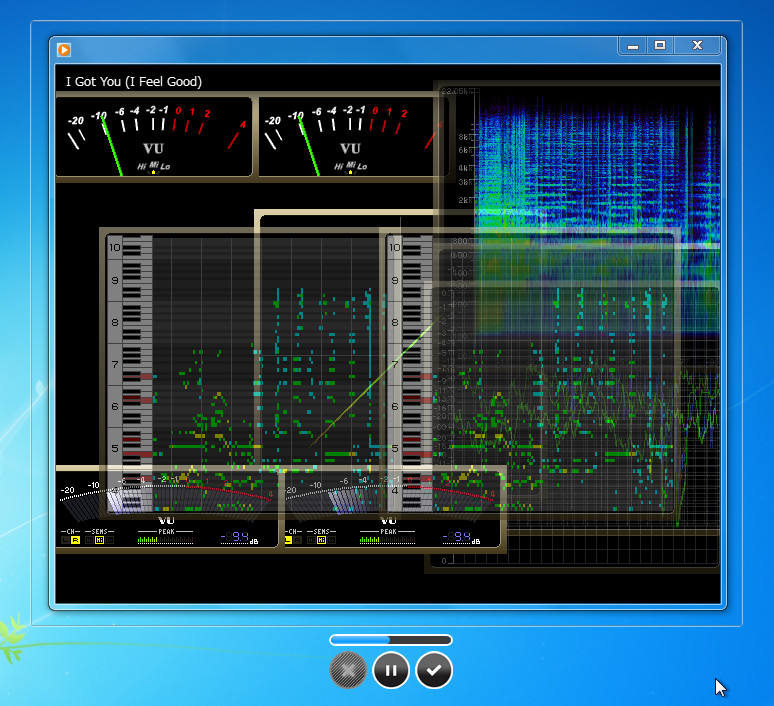Pause the screen recording

[x=390, y=670]
